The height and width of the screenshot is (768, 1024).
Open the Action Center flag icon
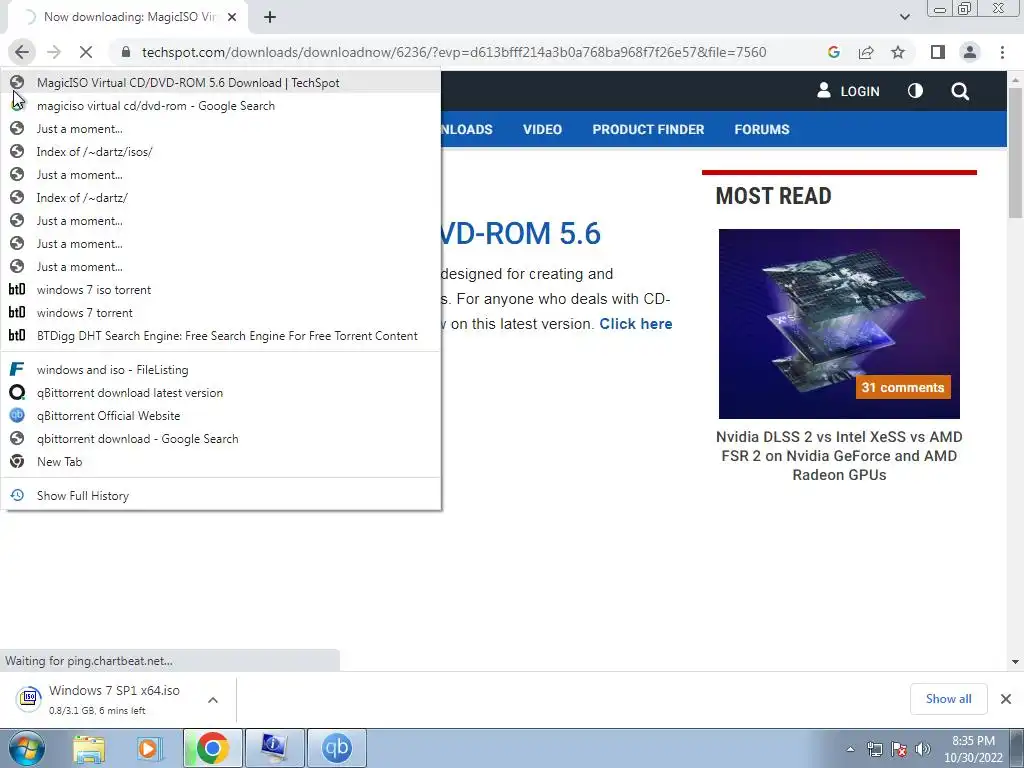(899, 749)
